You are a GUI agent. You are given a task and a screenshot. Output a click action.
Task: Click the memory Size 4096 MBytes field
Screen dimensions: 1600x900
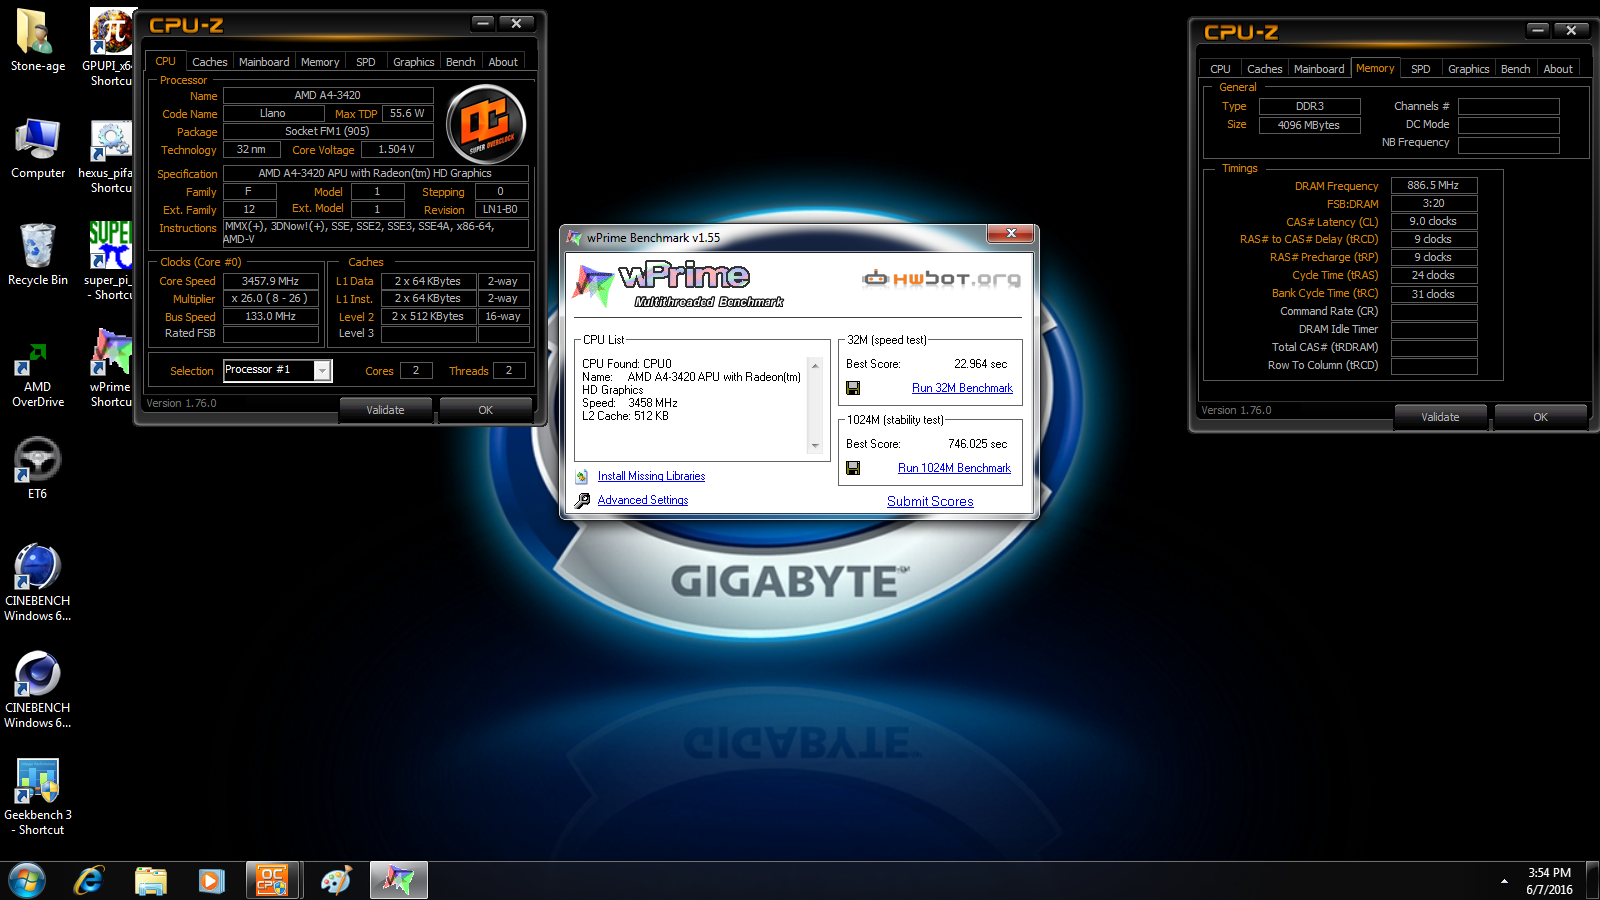(x=1309, y=125)
